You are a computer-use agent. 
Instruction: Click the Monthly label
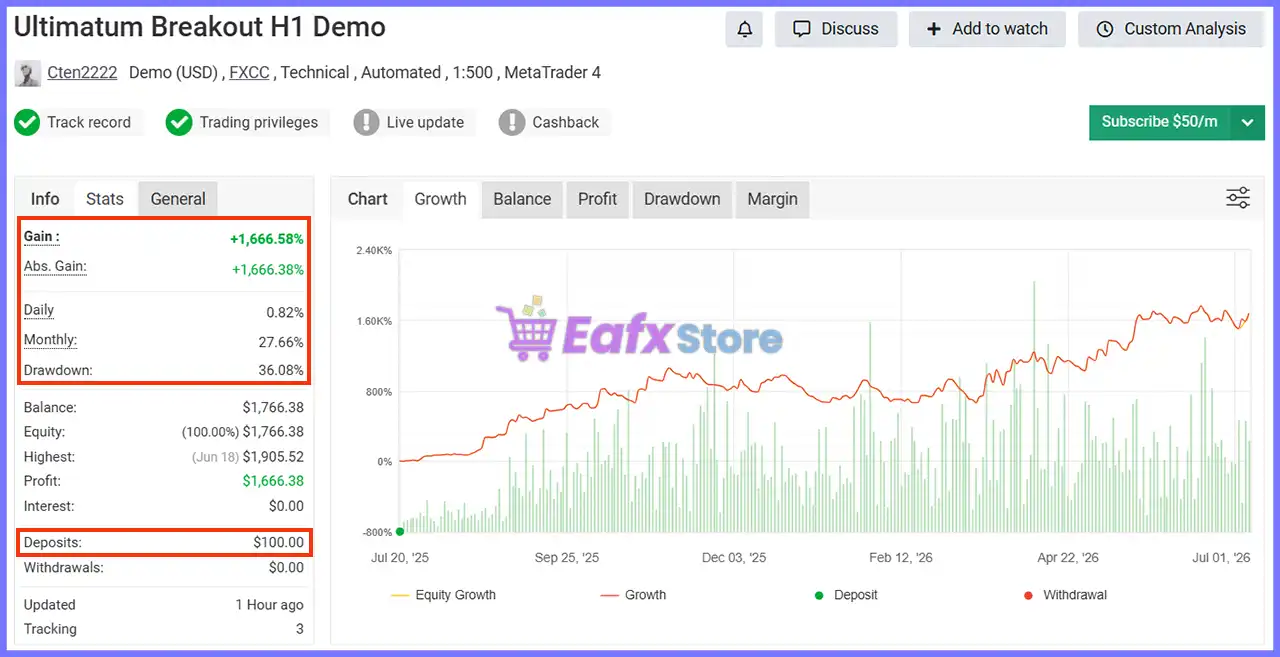[x=50, y=340]
